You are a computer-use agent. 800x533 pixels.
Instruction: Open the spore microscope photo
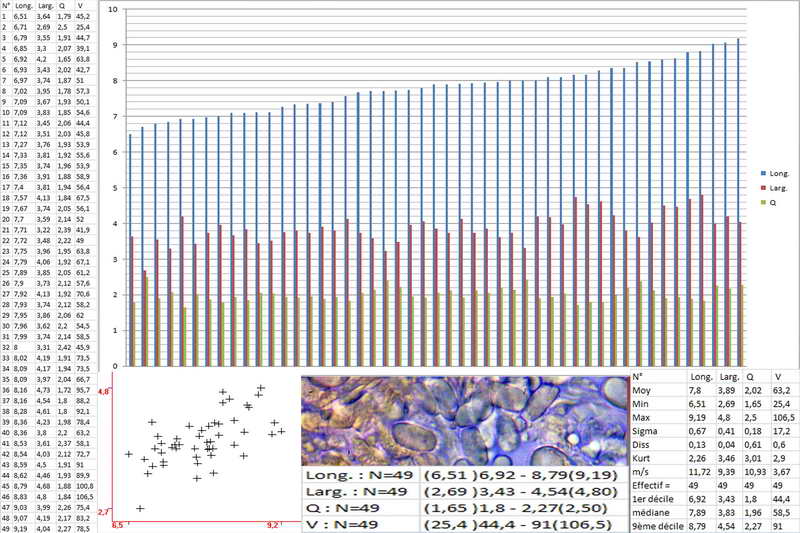(x=465, y=421)
